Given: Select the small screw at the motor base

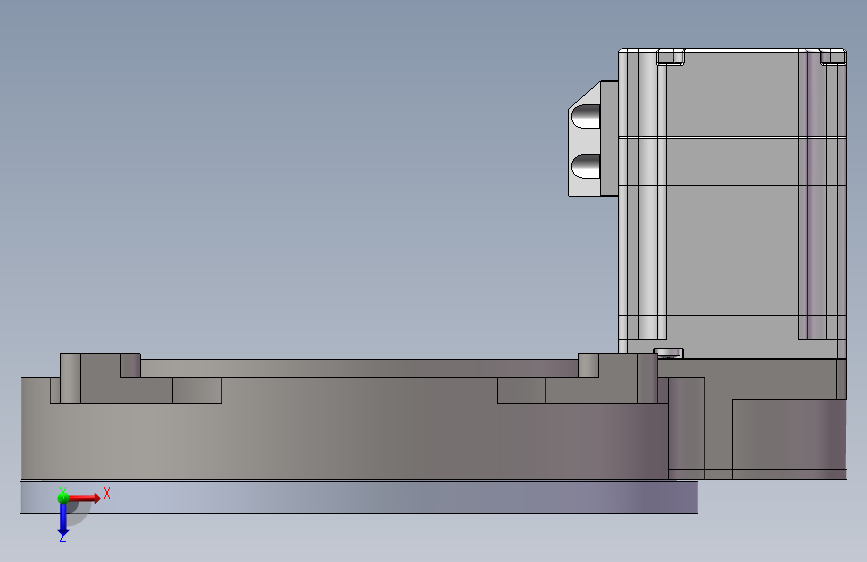Looking at the screenshot, I should point(668,353).
